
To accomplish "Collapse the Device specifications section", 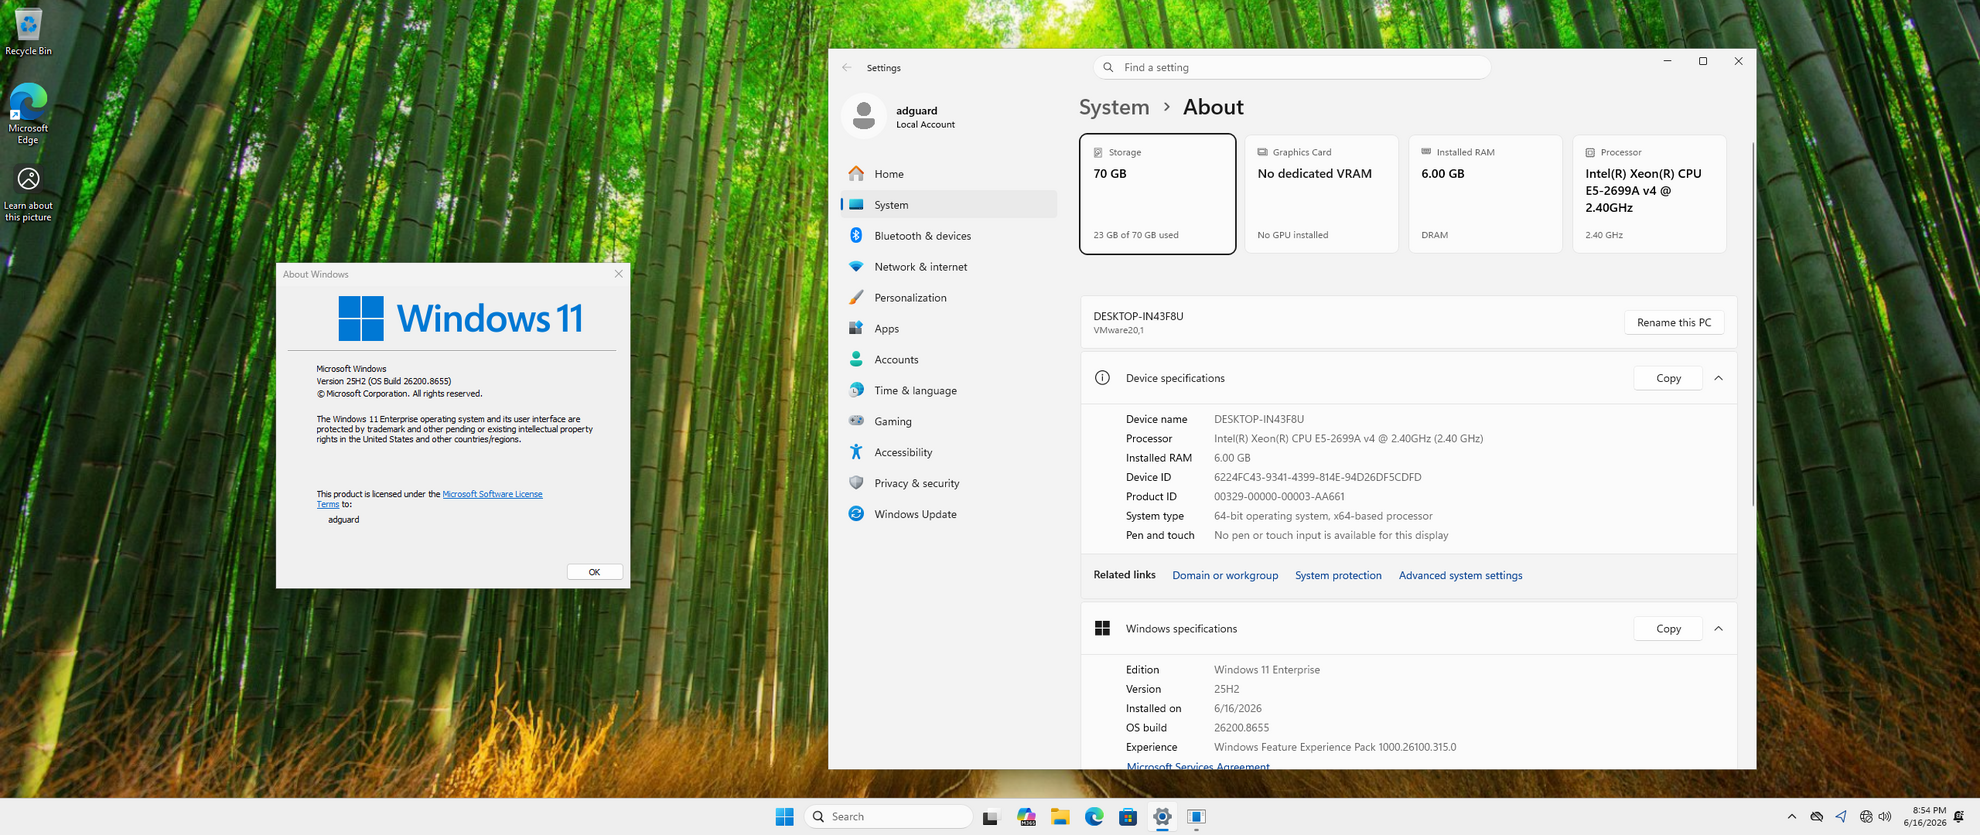I will 1719,378.
